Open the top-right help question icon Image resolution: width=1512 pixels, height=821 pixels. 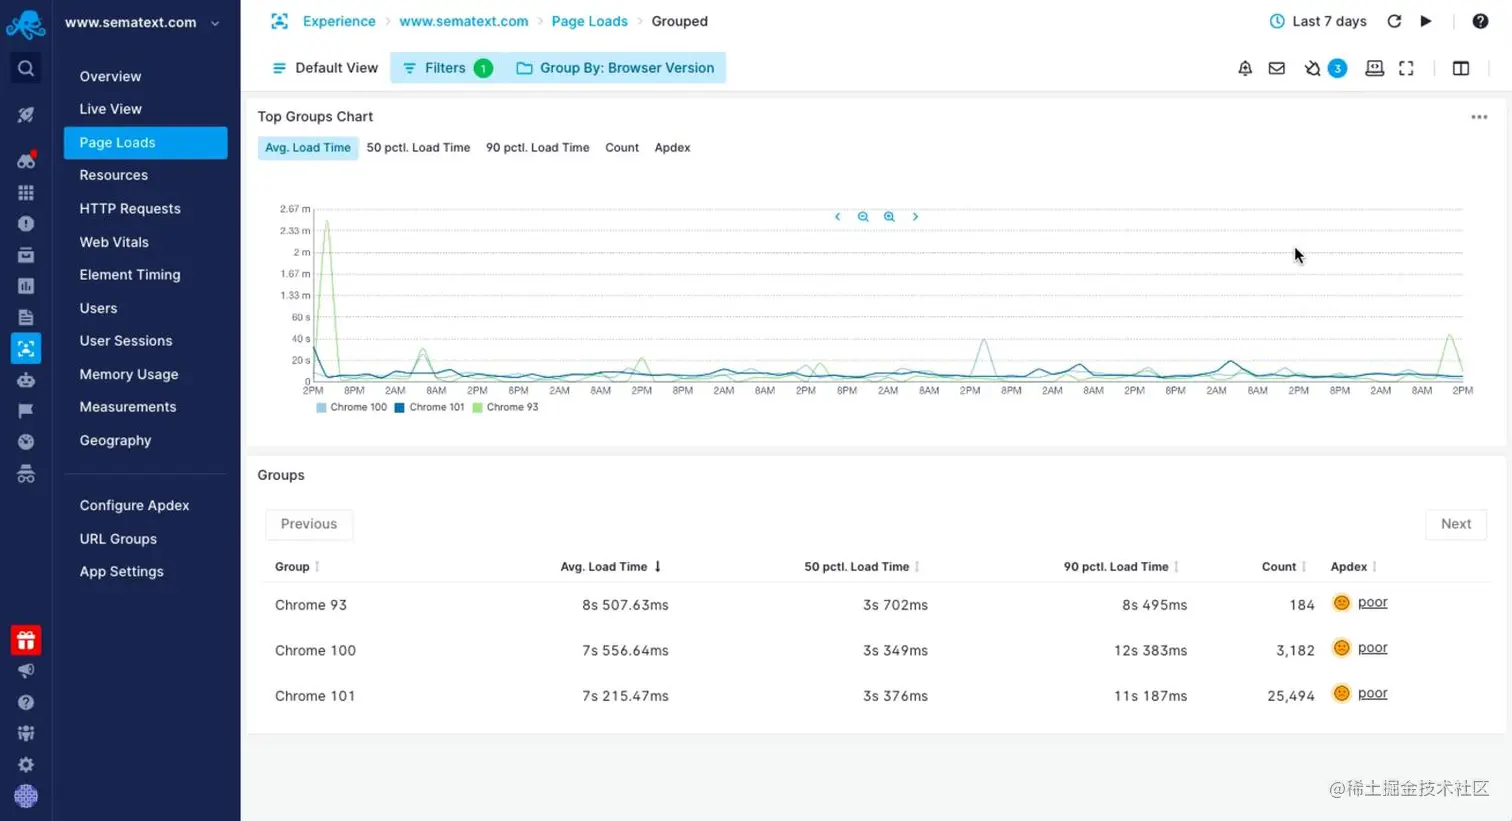click(1480, 21)
